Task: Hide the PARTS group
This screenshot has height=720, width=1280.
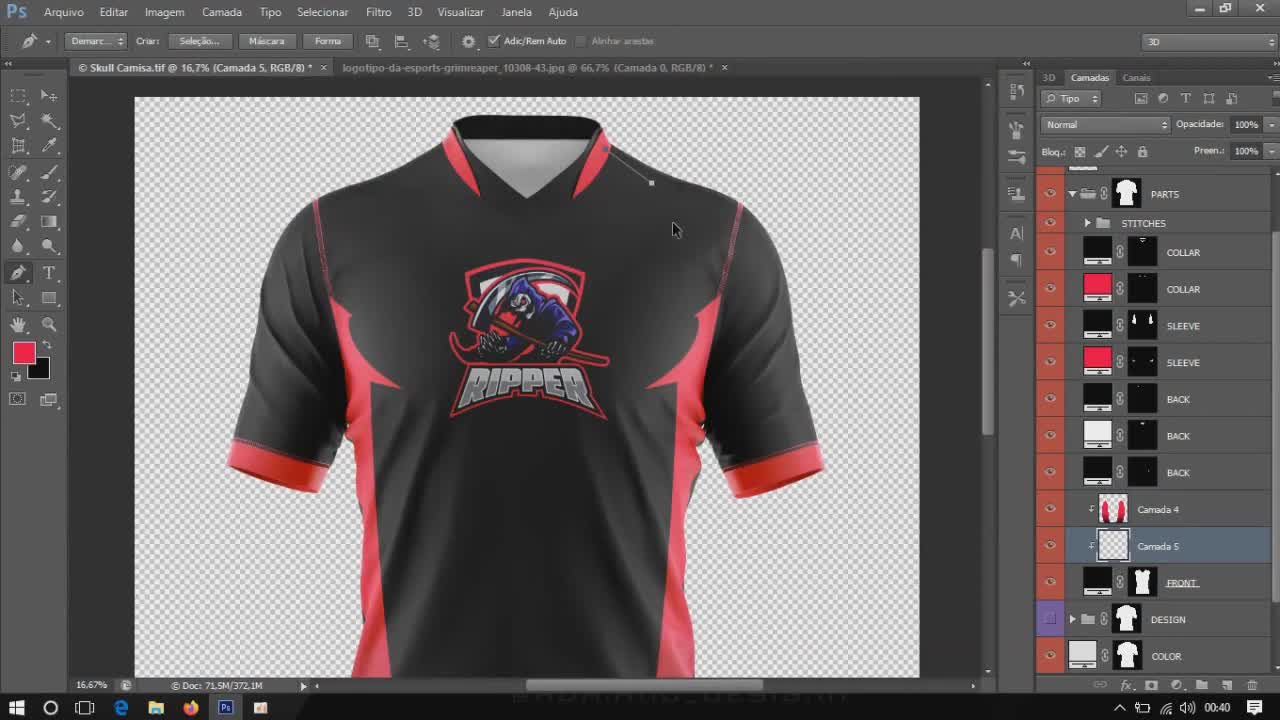Action: 1050,194
